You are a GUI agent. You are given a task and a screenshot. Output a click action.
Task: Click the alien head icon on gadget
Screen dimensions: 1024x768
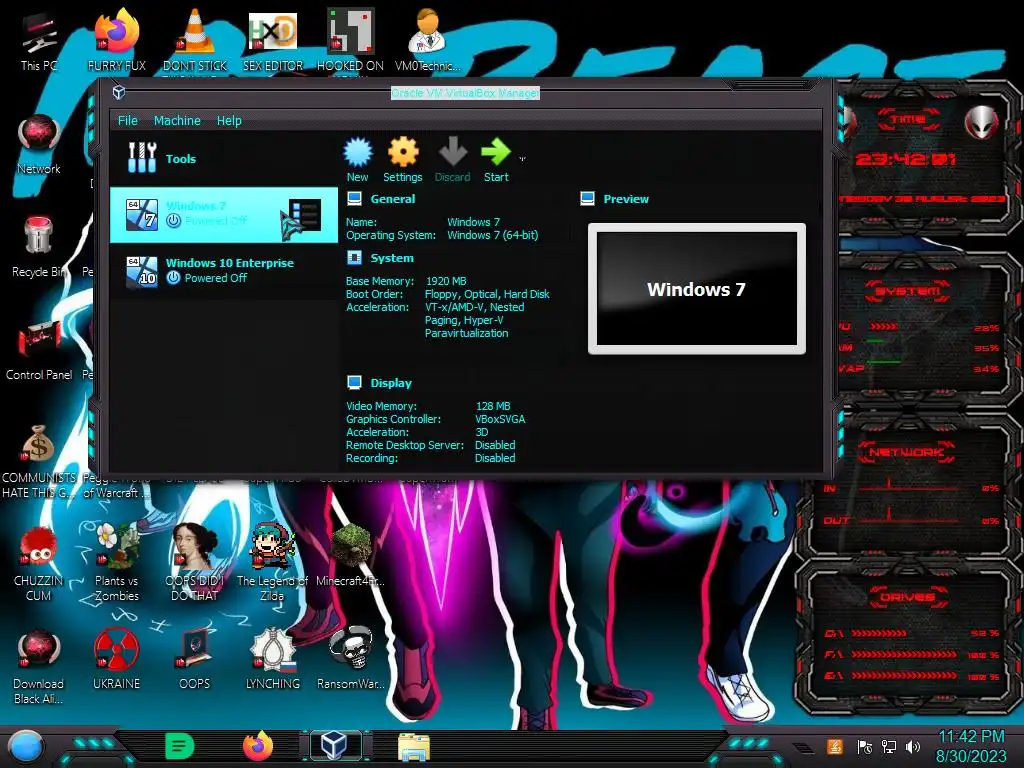(981, 121)
